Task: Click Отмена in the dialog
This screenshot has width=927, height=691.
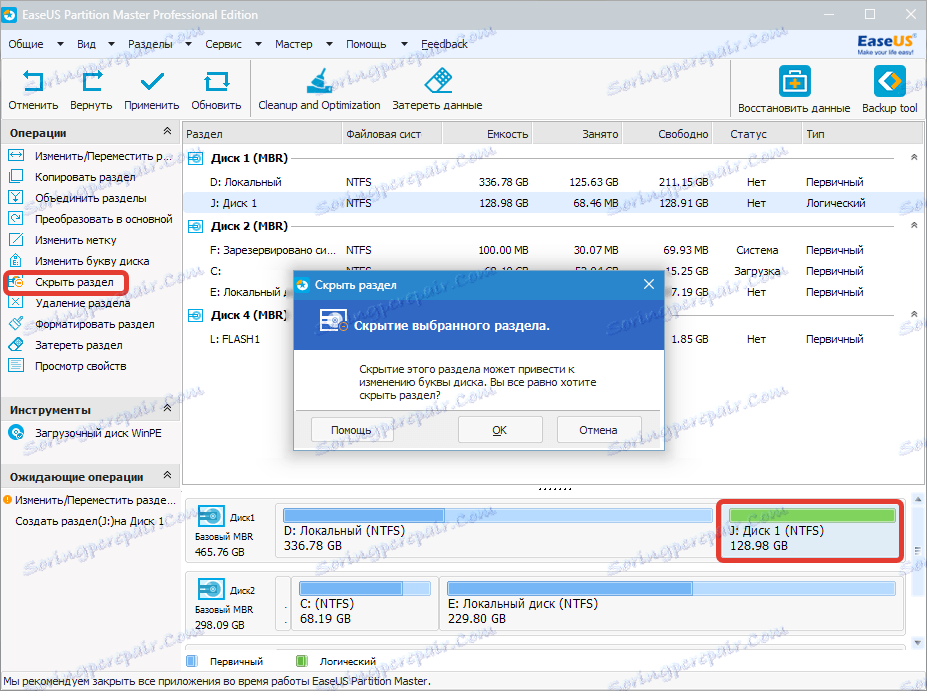Action: [x=598, y=430]
